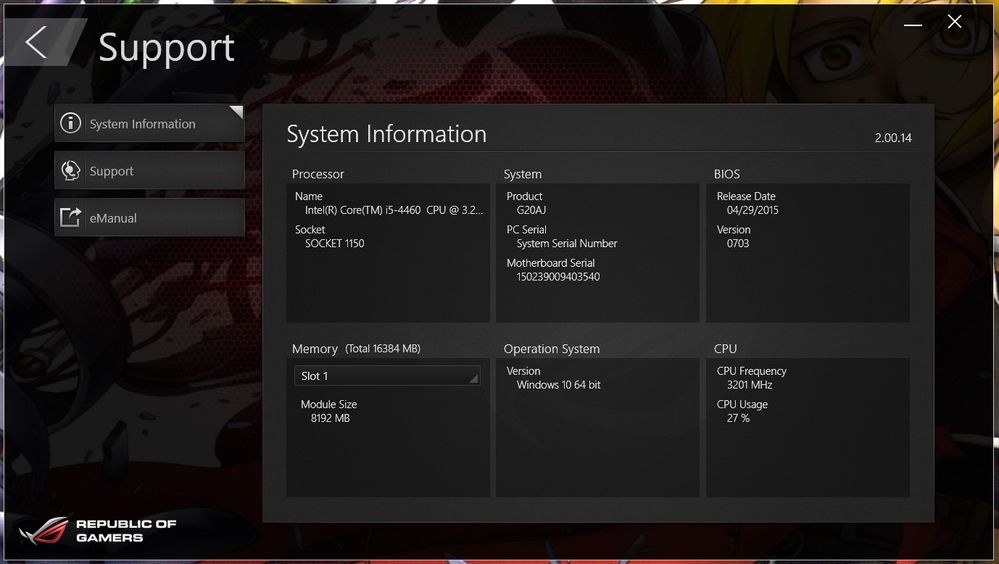Viewport: 999px width, 564px height.
Task: Select the SOCKET 1150 value
Action: point(334,243)
